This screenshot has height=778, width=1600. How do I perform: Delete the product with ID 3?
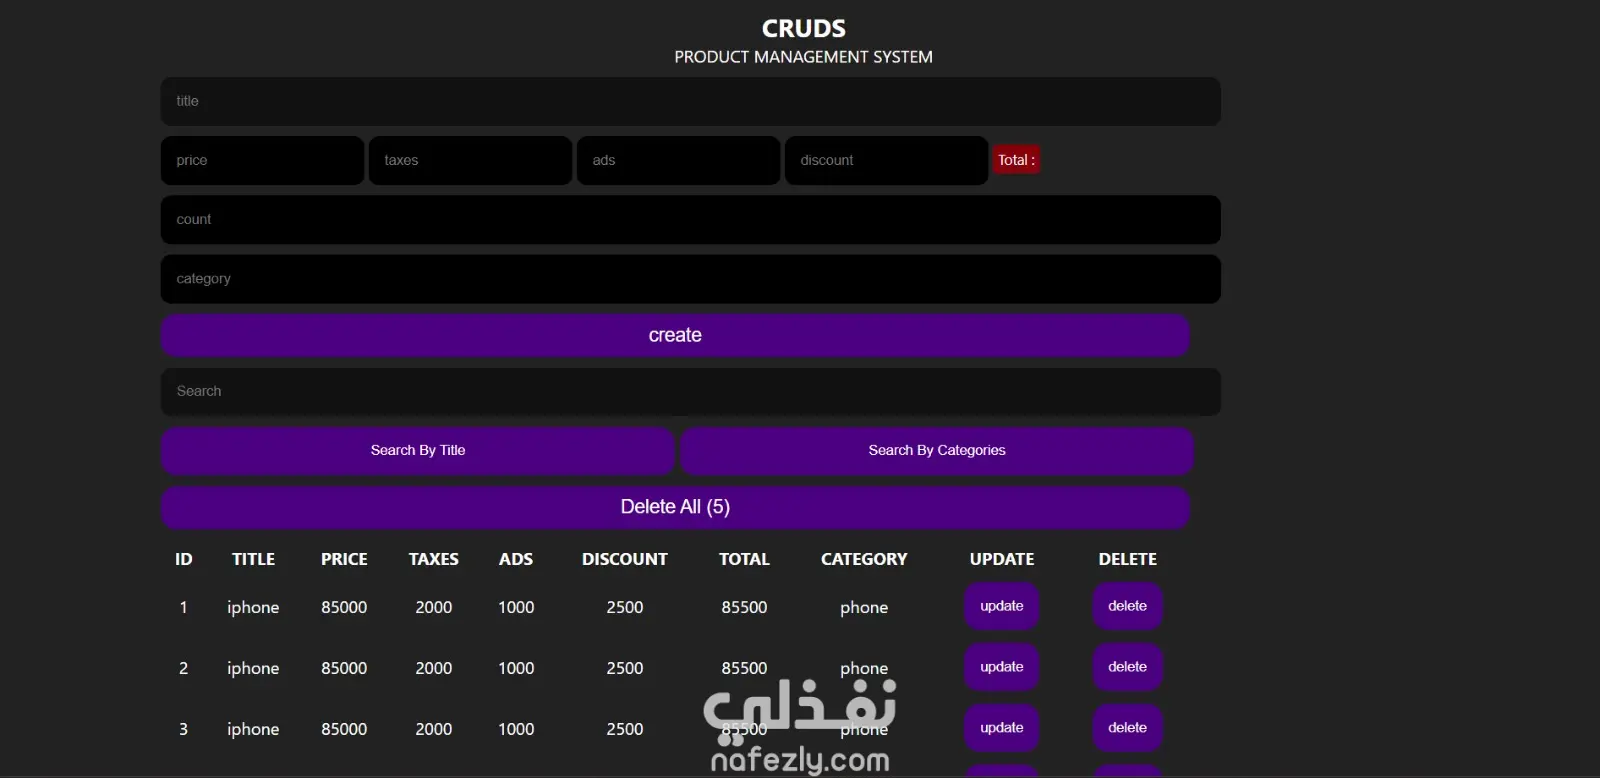click(x=1127, y=728)
